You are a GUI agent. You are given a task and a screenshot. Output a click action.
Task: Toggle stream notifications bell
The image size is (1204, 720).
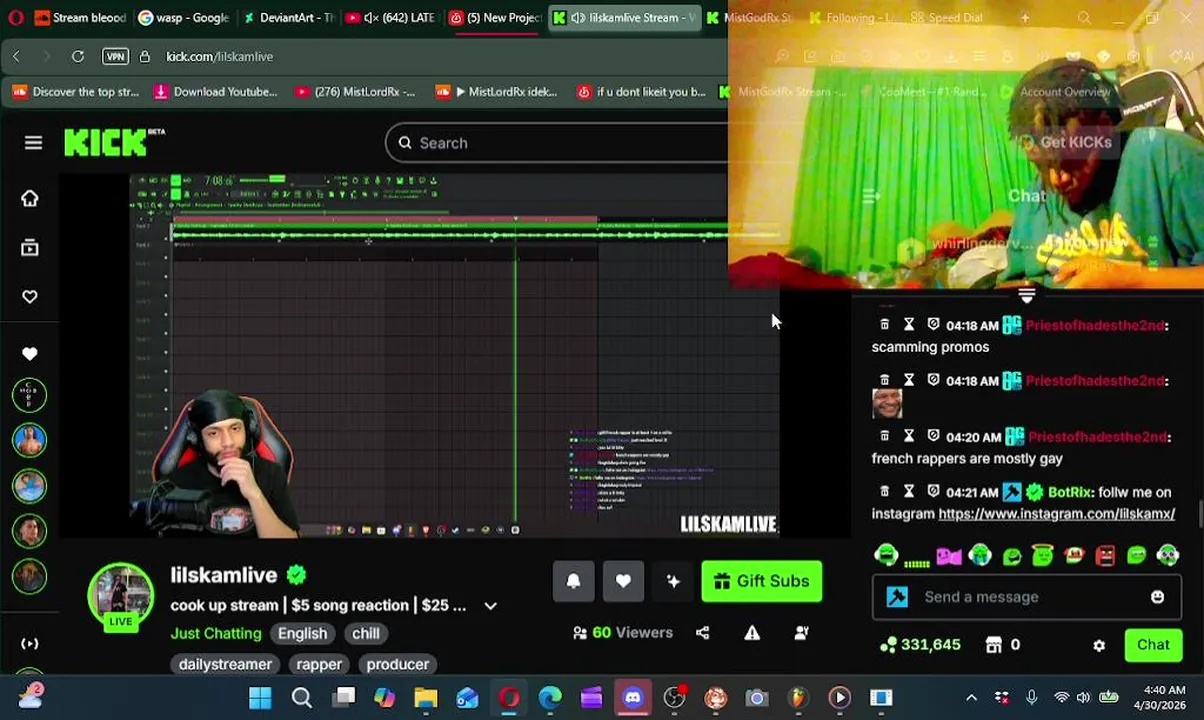coord(573,581)
